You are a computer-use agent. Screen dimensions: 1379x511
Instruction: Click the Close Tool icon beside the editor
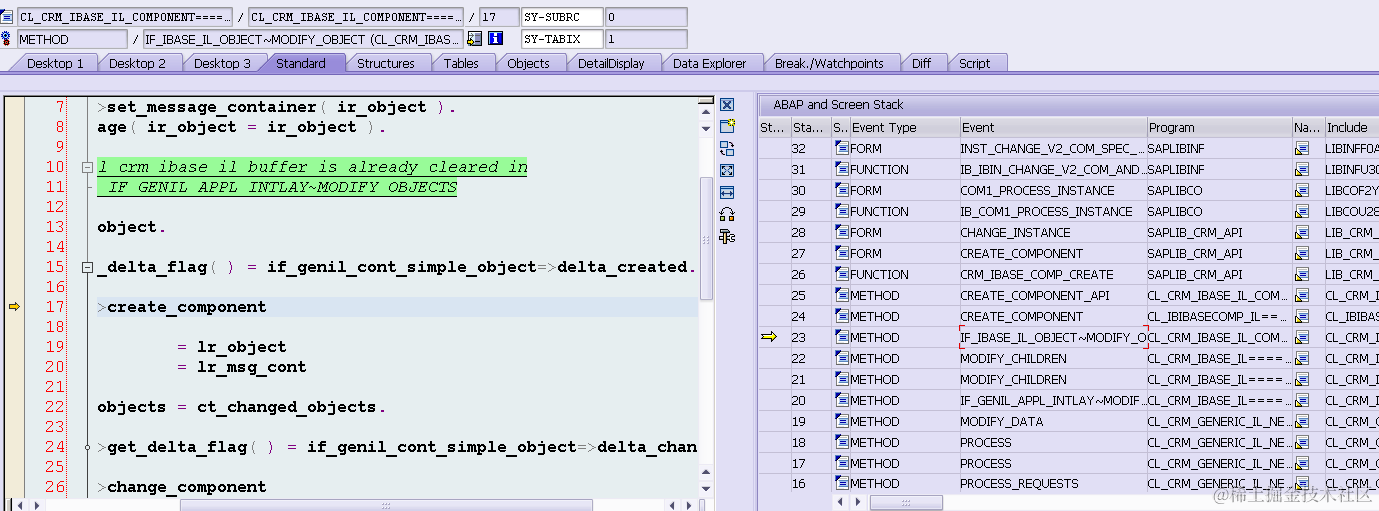727,104
